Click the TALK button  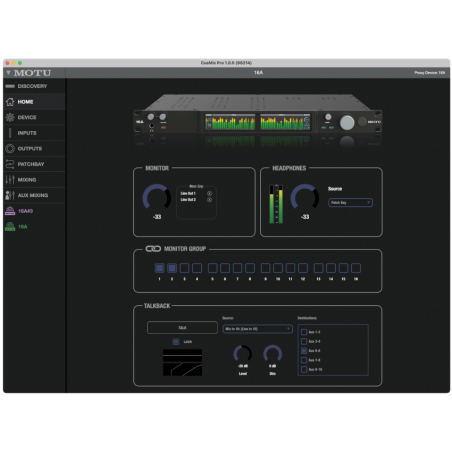(182, 328)
